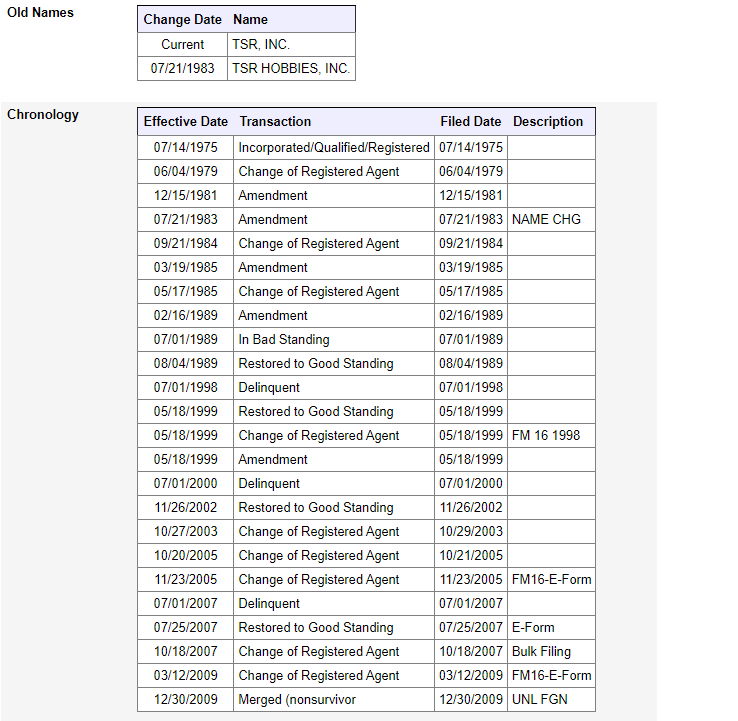Click 'Restored to Good Standing' in 11/26/2002 row

coord(334,508)
